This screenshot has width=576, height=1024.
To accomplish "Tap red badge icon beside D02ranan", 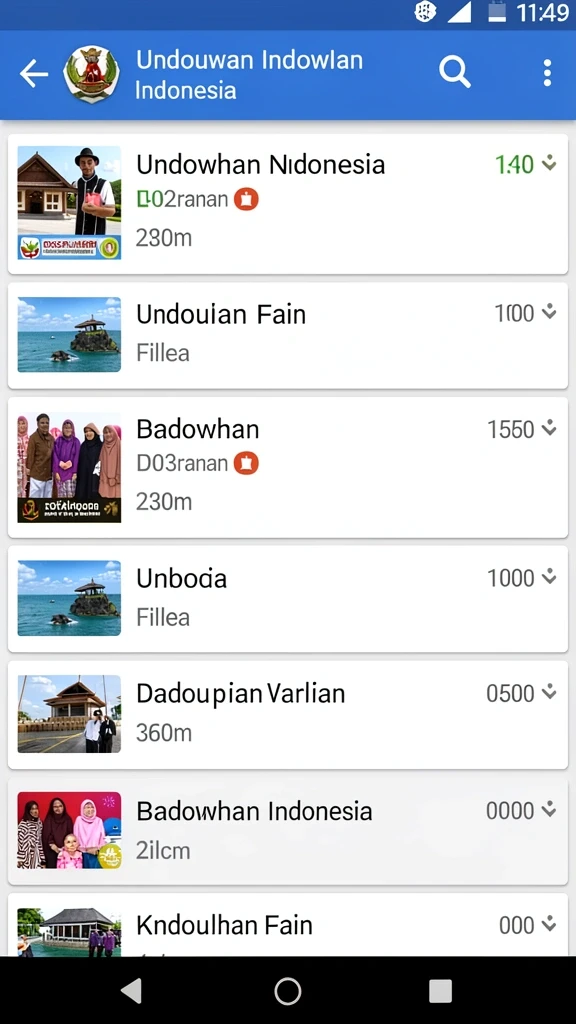I will (246, 199).
